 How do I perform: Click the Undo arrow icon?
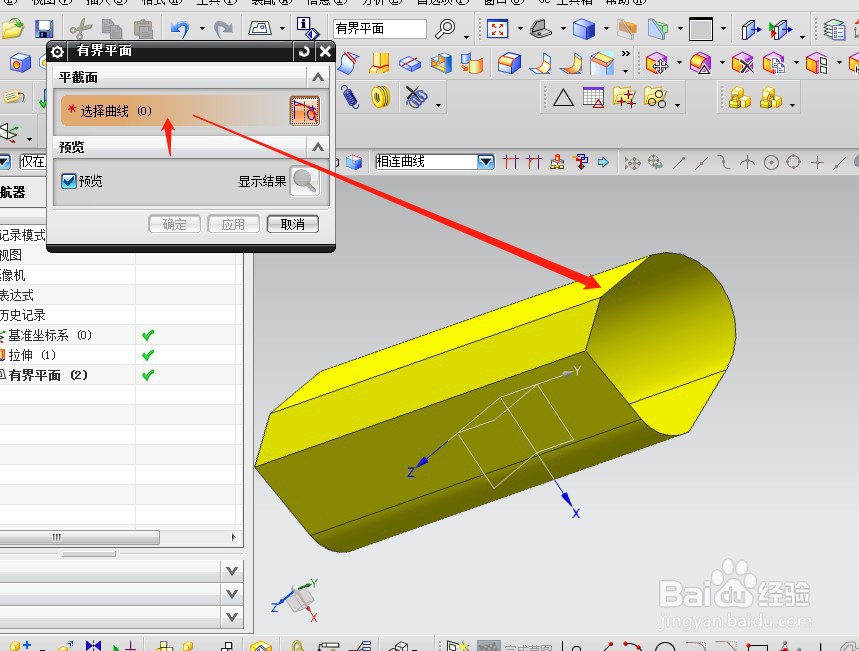[180, 28]
